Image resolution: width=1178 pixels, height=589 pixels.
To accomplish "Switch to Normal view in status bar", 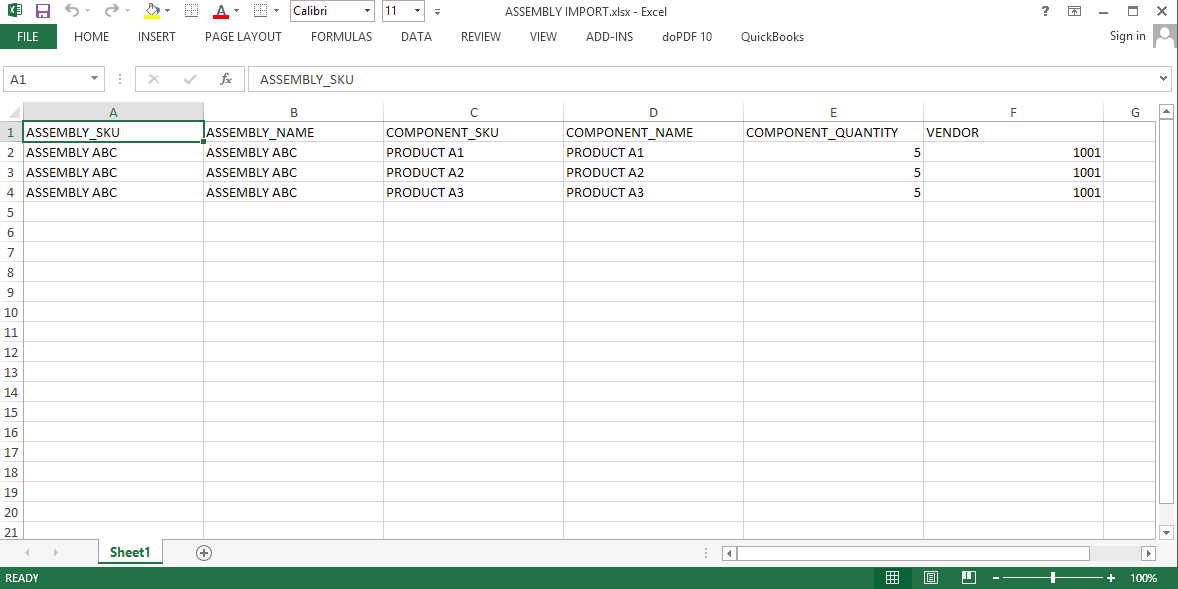I will [893, 578].
